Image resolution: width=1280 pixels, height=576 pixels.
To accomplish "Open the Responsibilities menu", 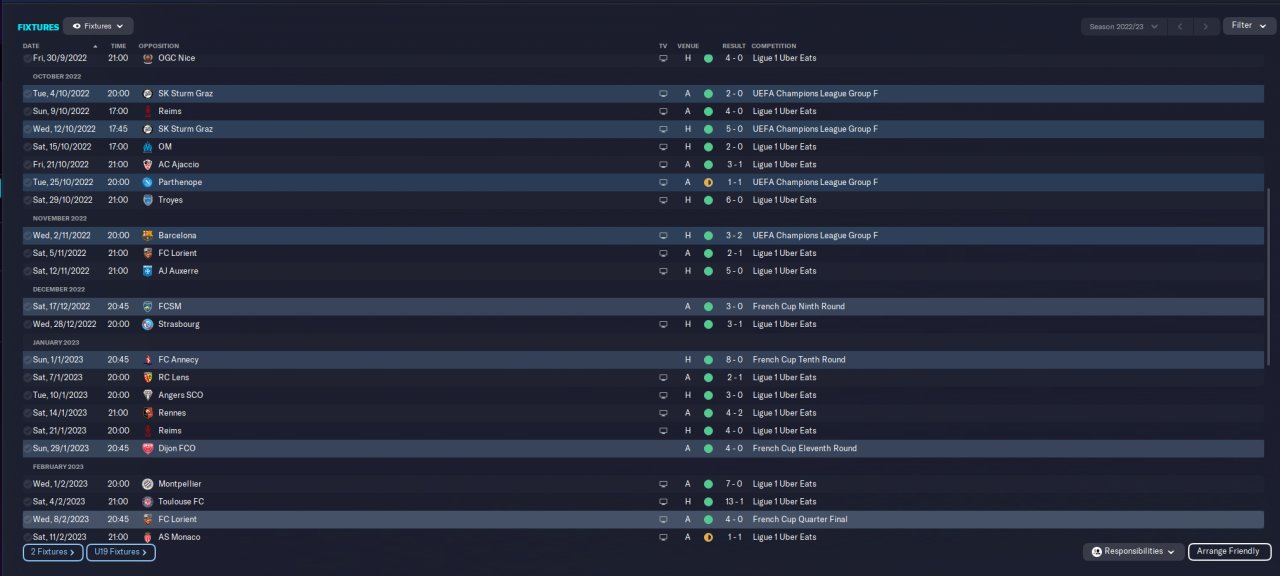I will [1133, 551].
